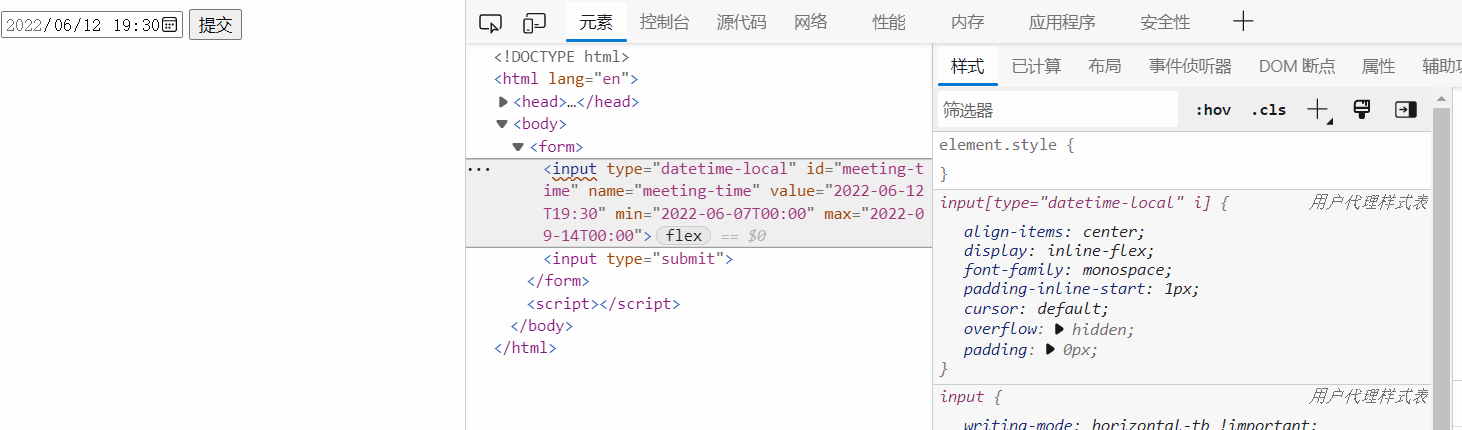Expand the head element node
Screen dimensions: 1462x430
pyautogui.click(x=503, y=102)
